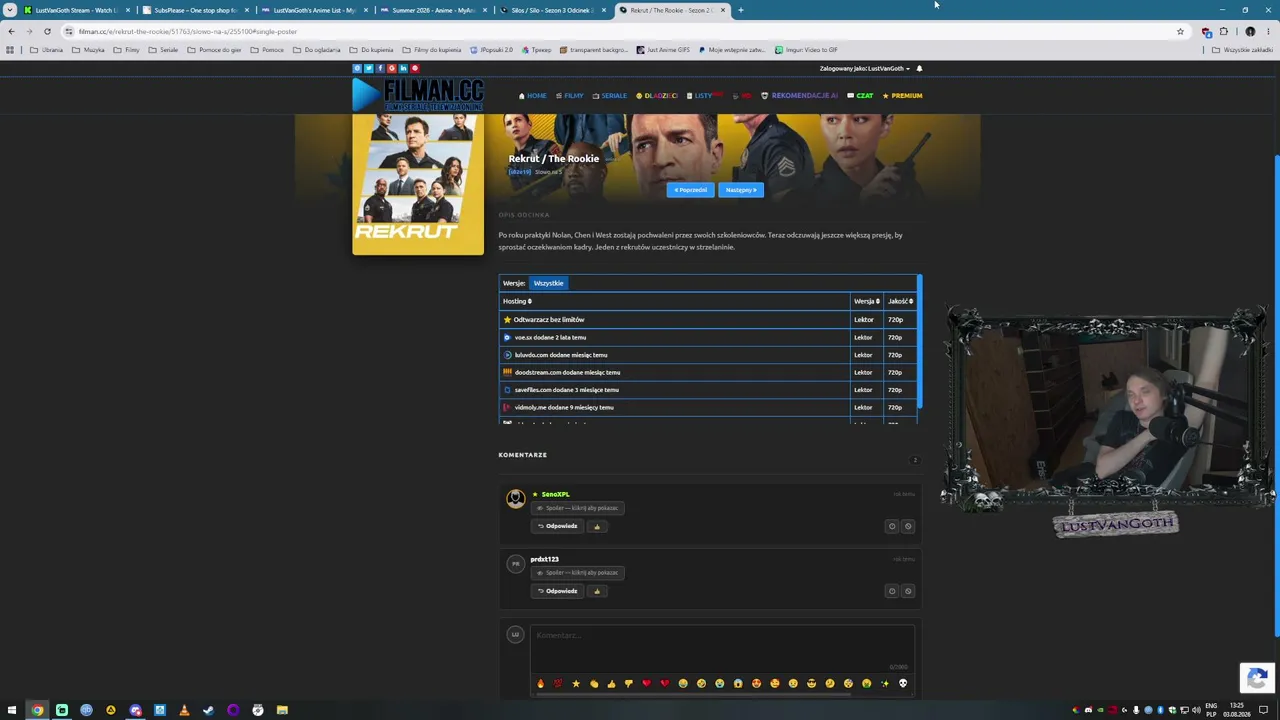This screenshot has width=1280, height=720.
Task: Open the SERIALE menu item
Action: point(610,96)
